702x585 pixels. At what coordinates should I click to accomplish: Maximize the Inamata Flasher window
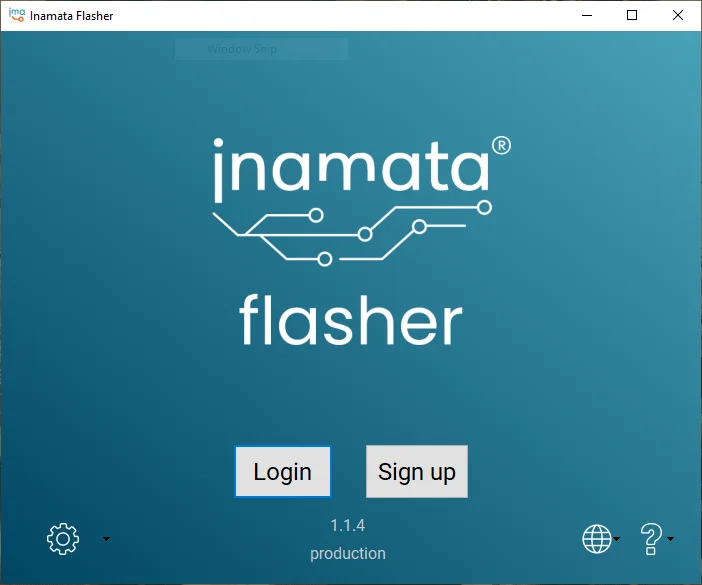coord(632,15)
